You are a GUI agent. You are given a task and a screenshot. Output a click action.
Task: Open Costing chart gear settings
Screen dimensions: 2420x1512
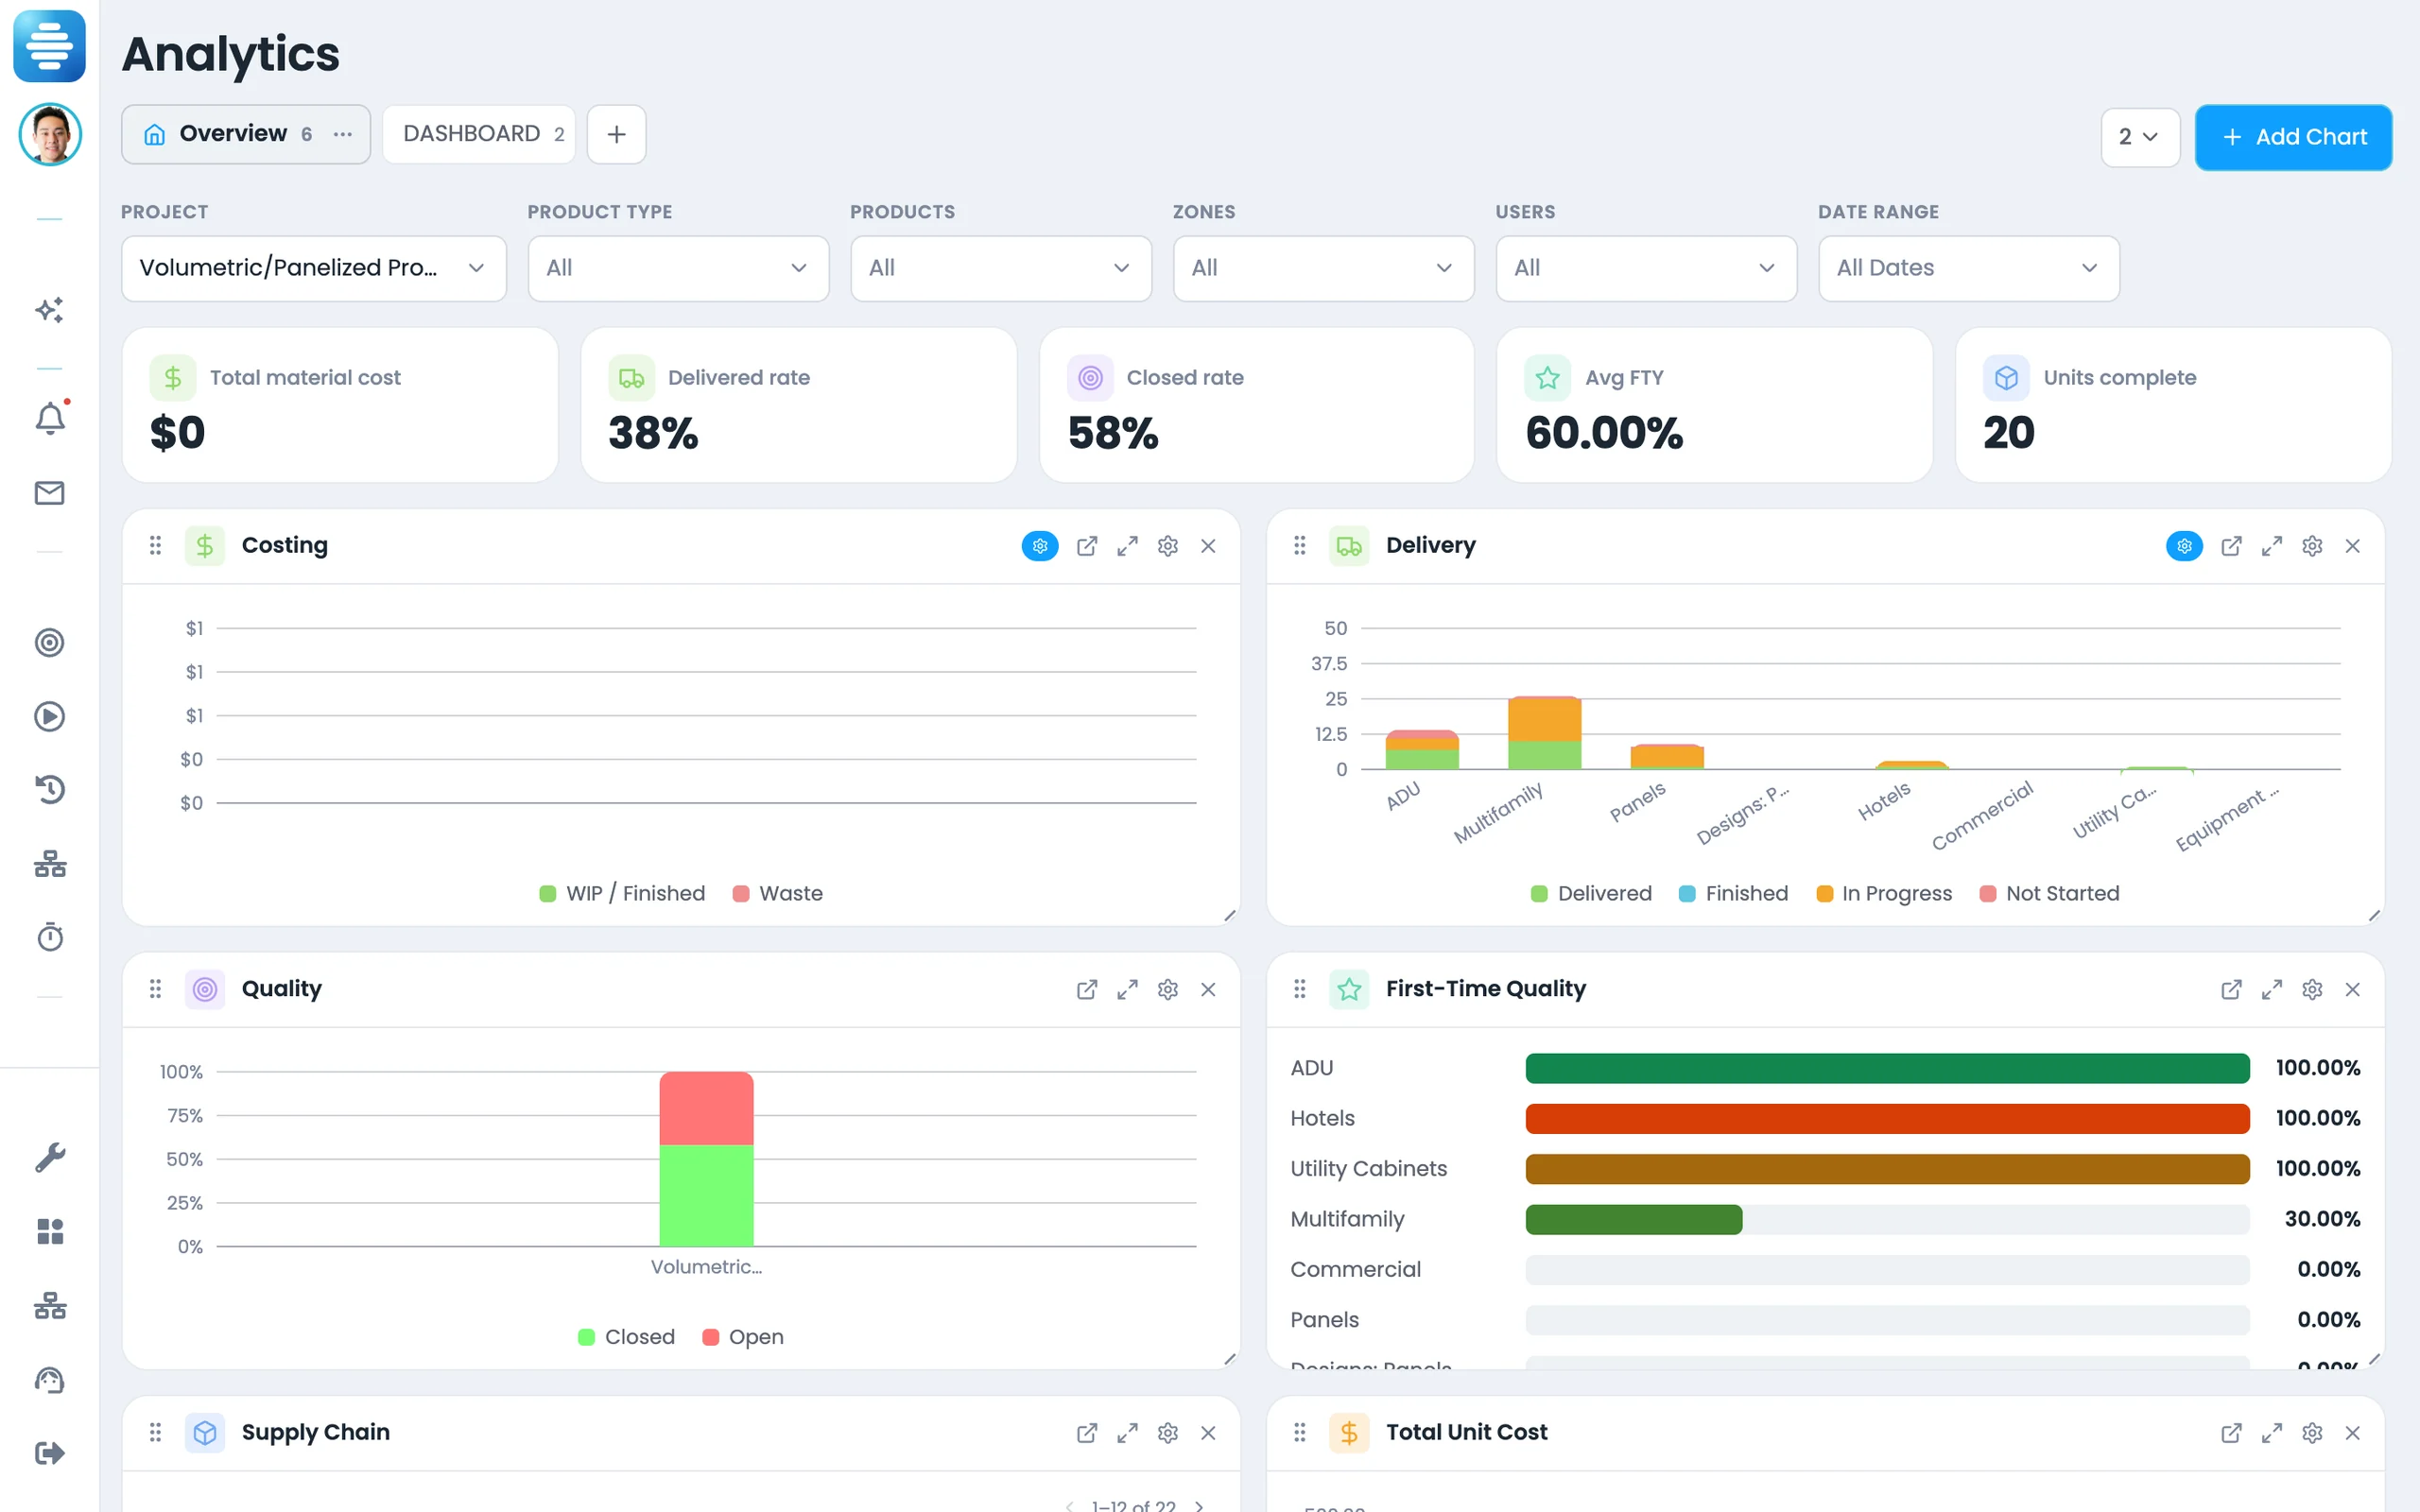[x=1168, y=546]
